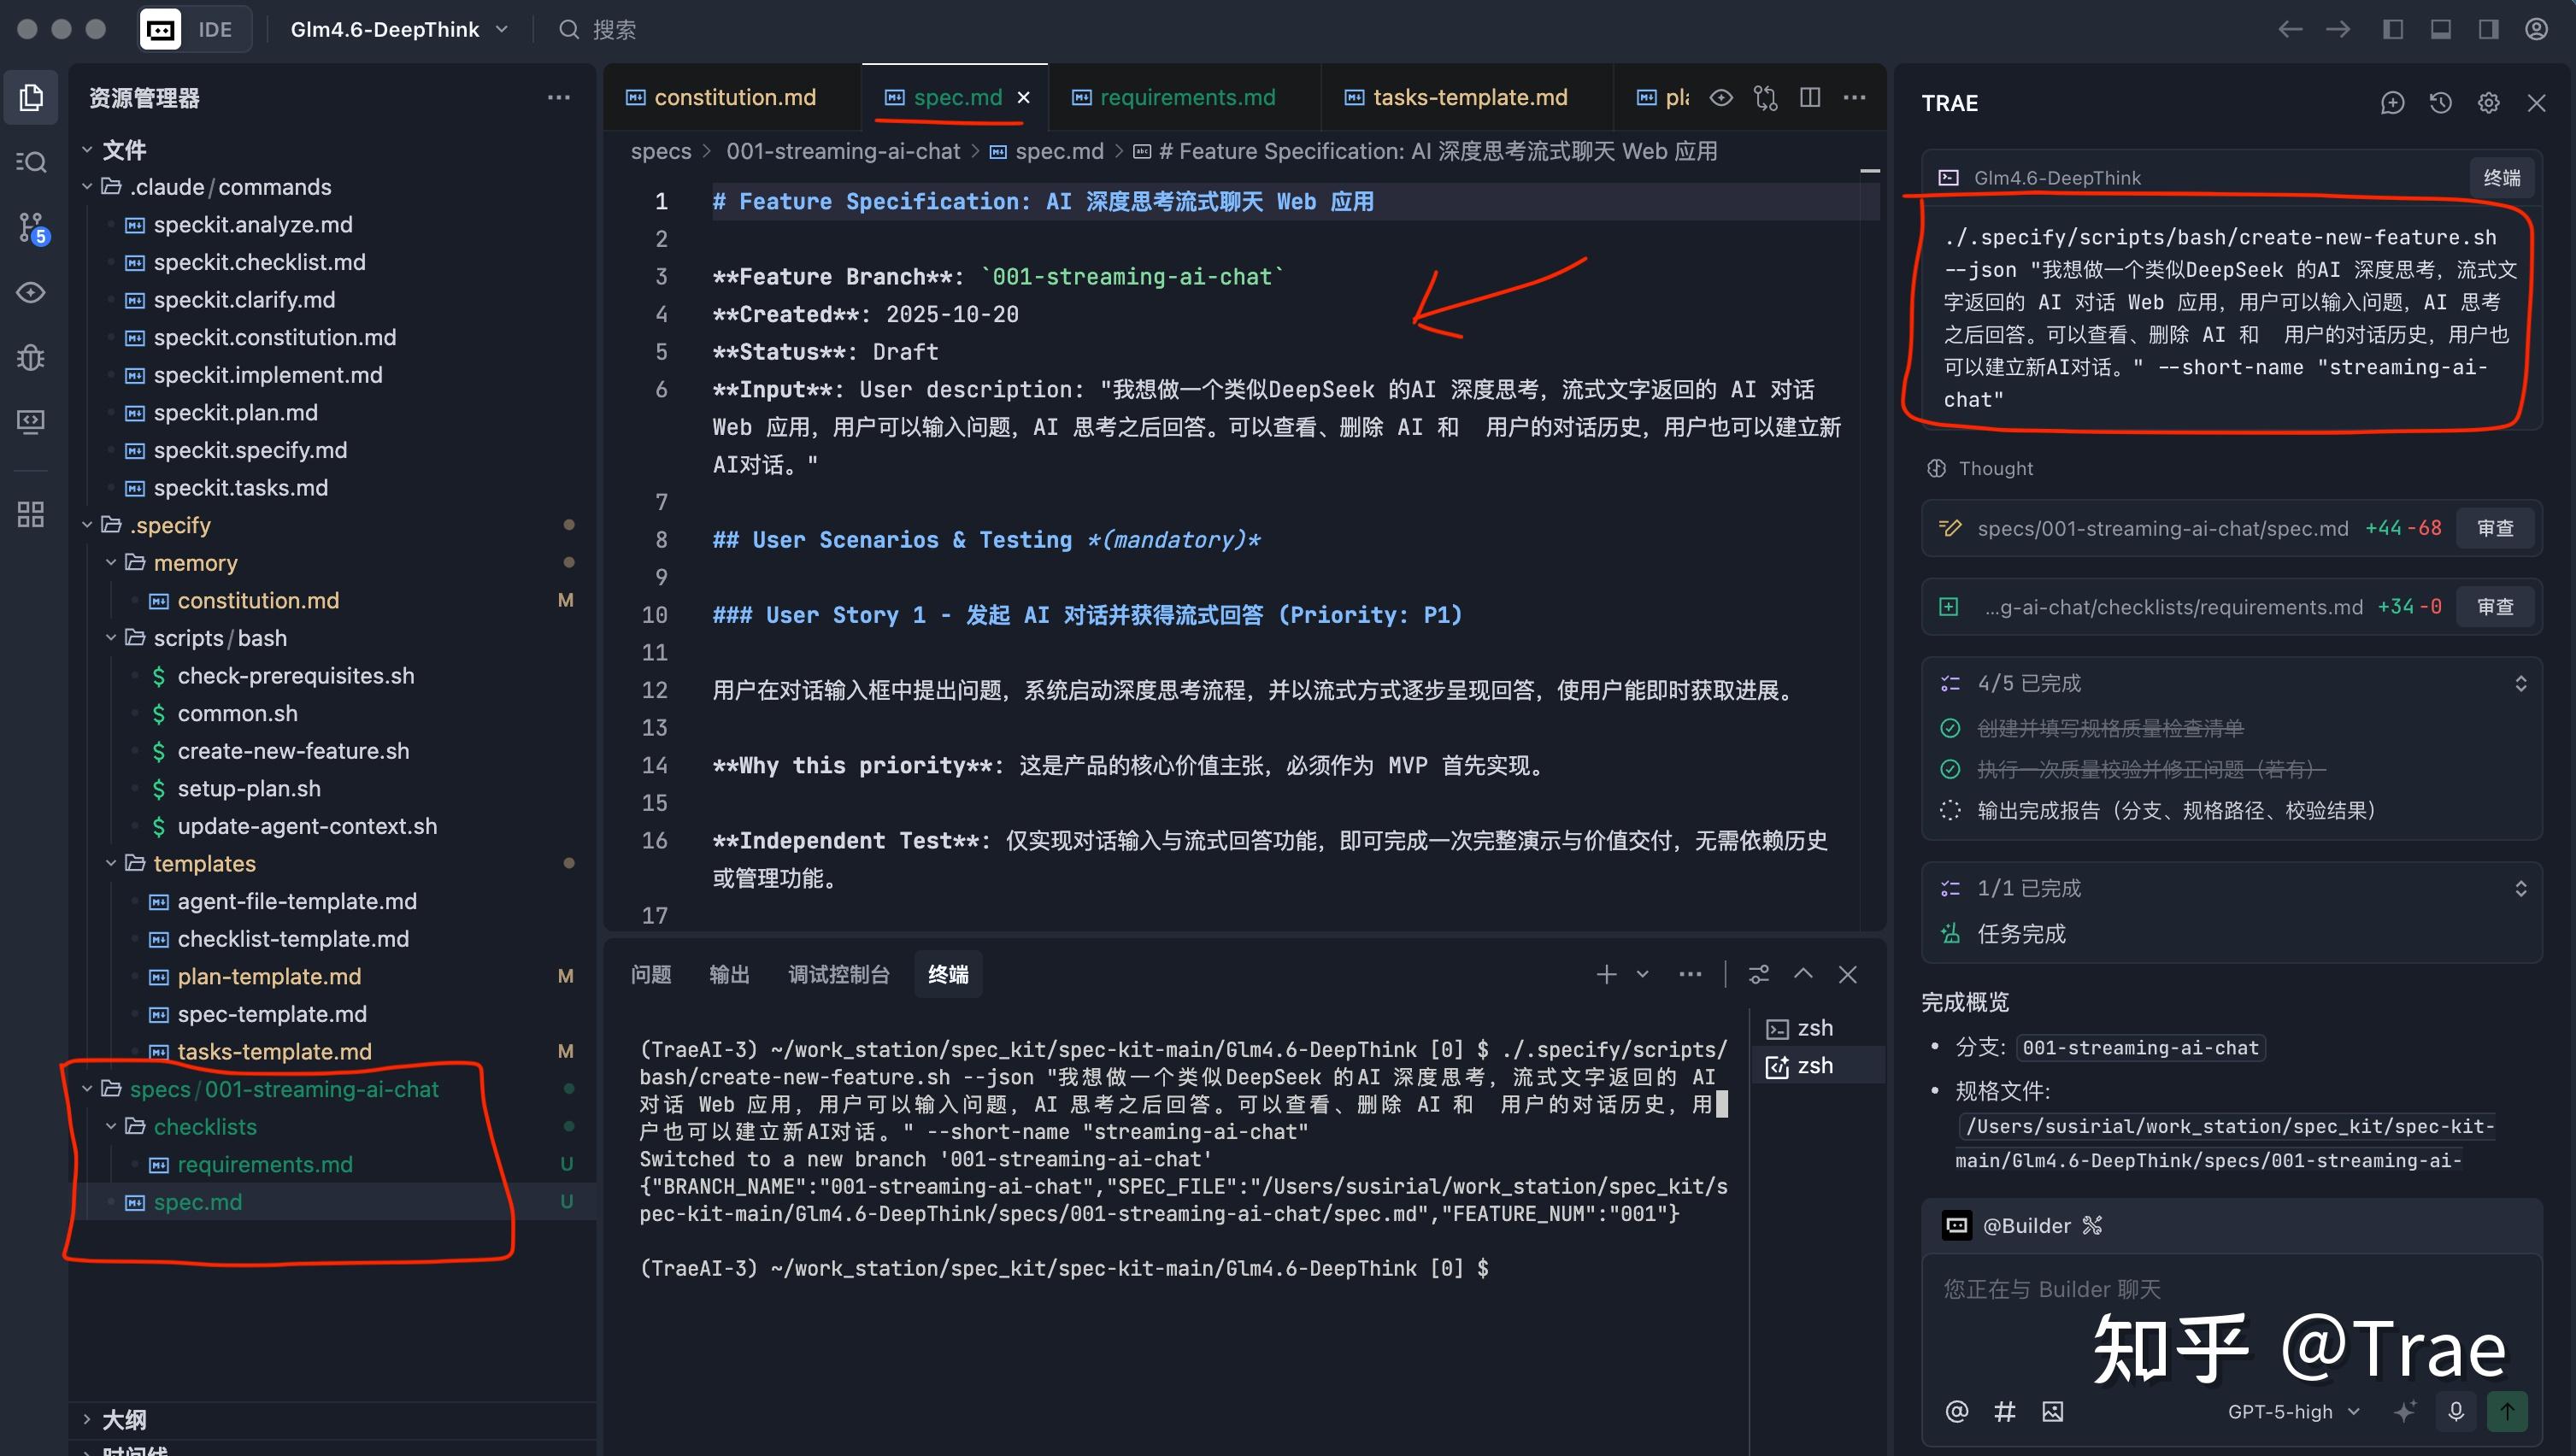This screenshot has width=2576, height=1456.
Task: Open the extensions grid icon in the sidebar
Action: (x=30, y=514)
